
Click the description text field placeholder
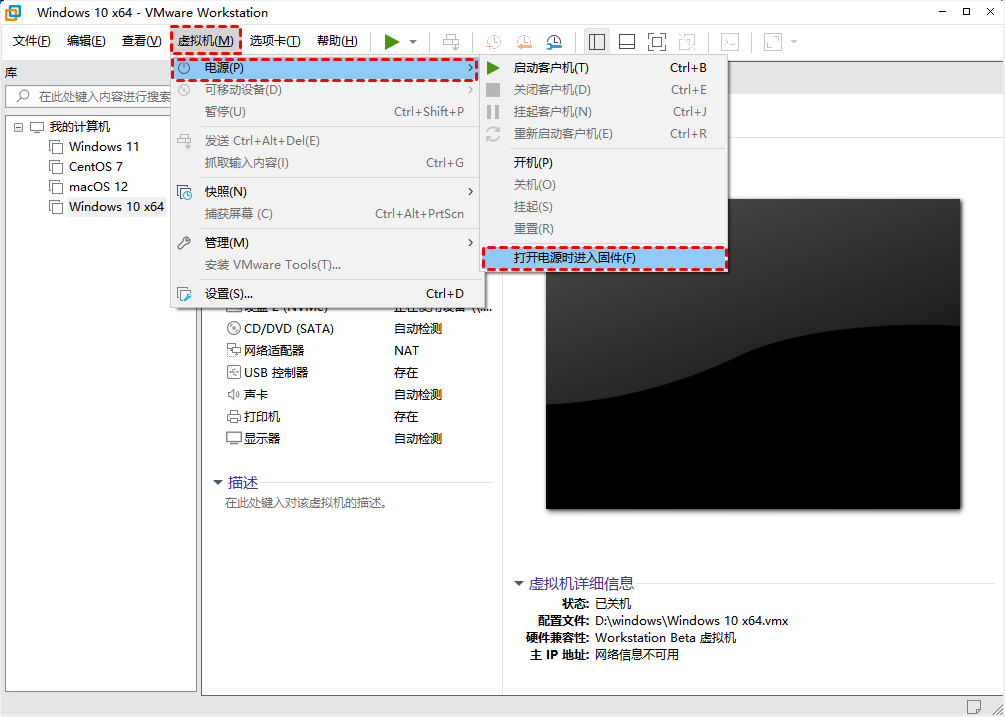pos(306,503)
